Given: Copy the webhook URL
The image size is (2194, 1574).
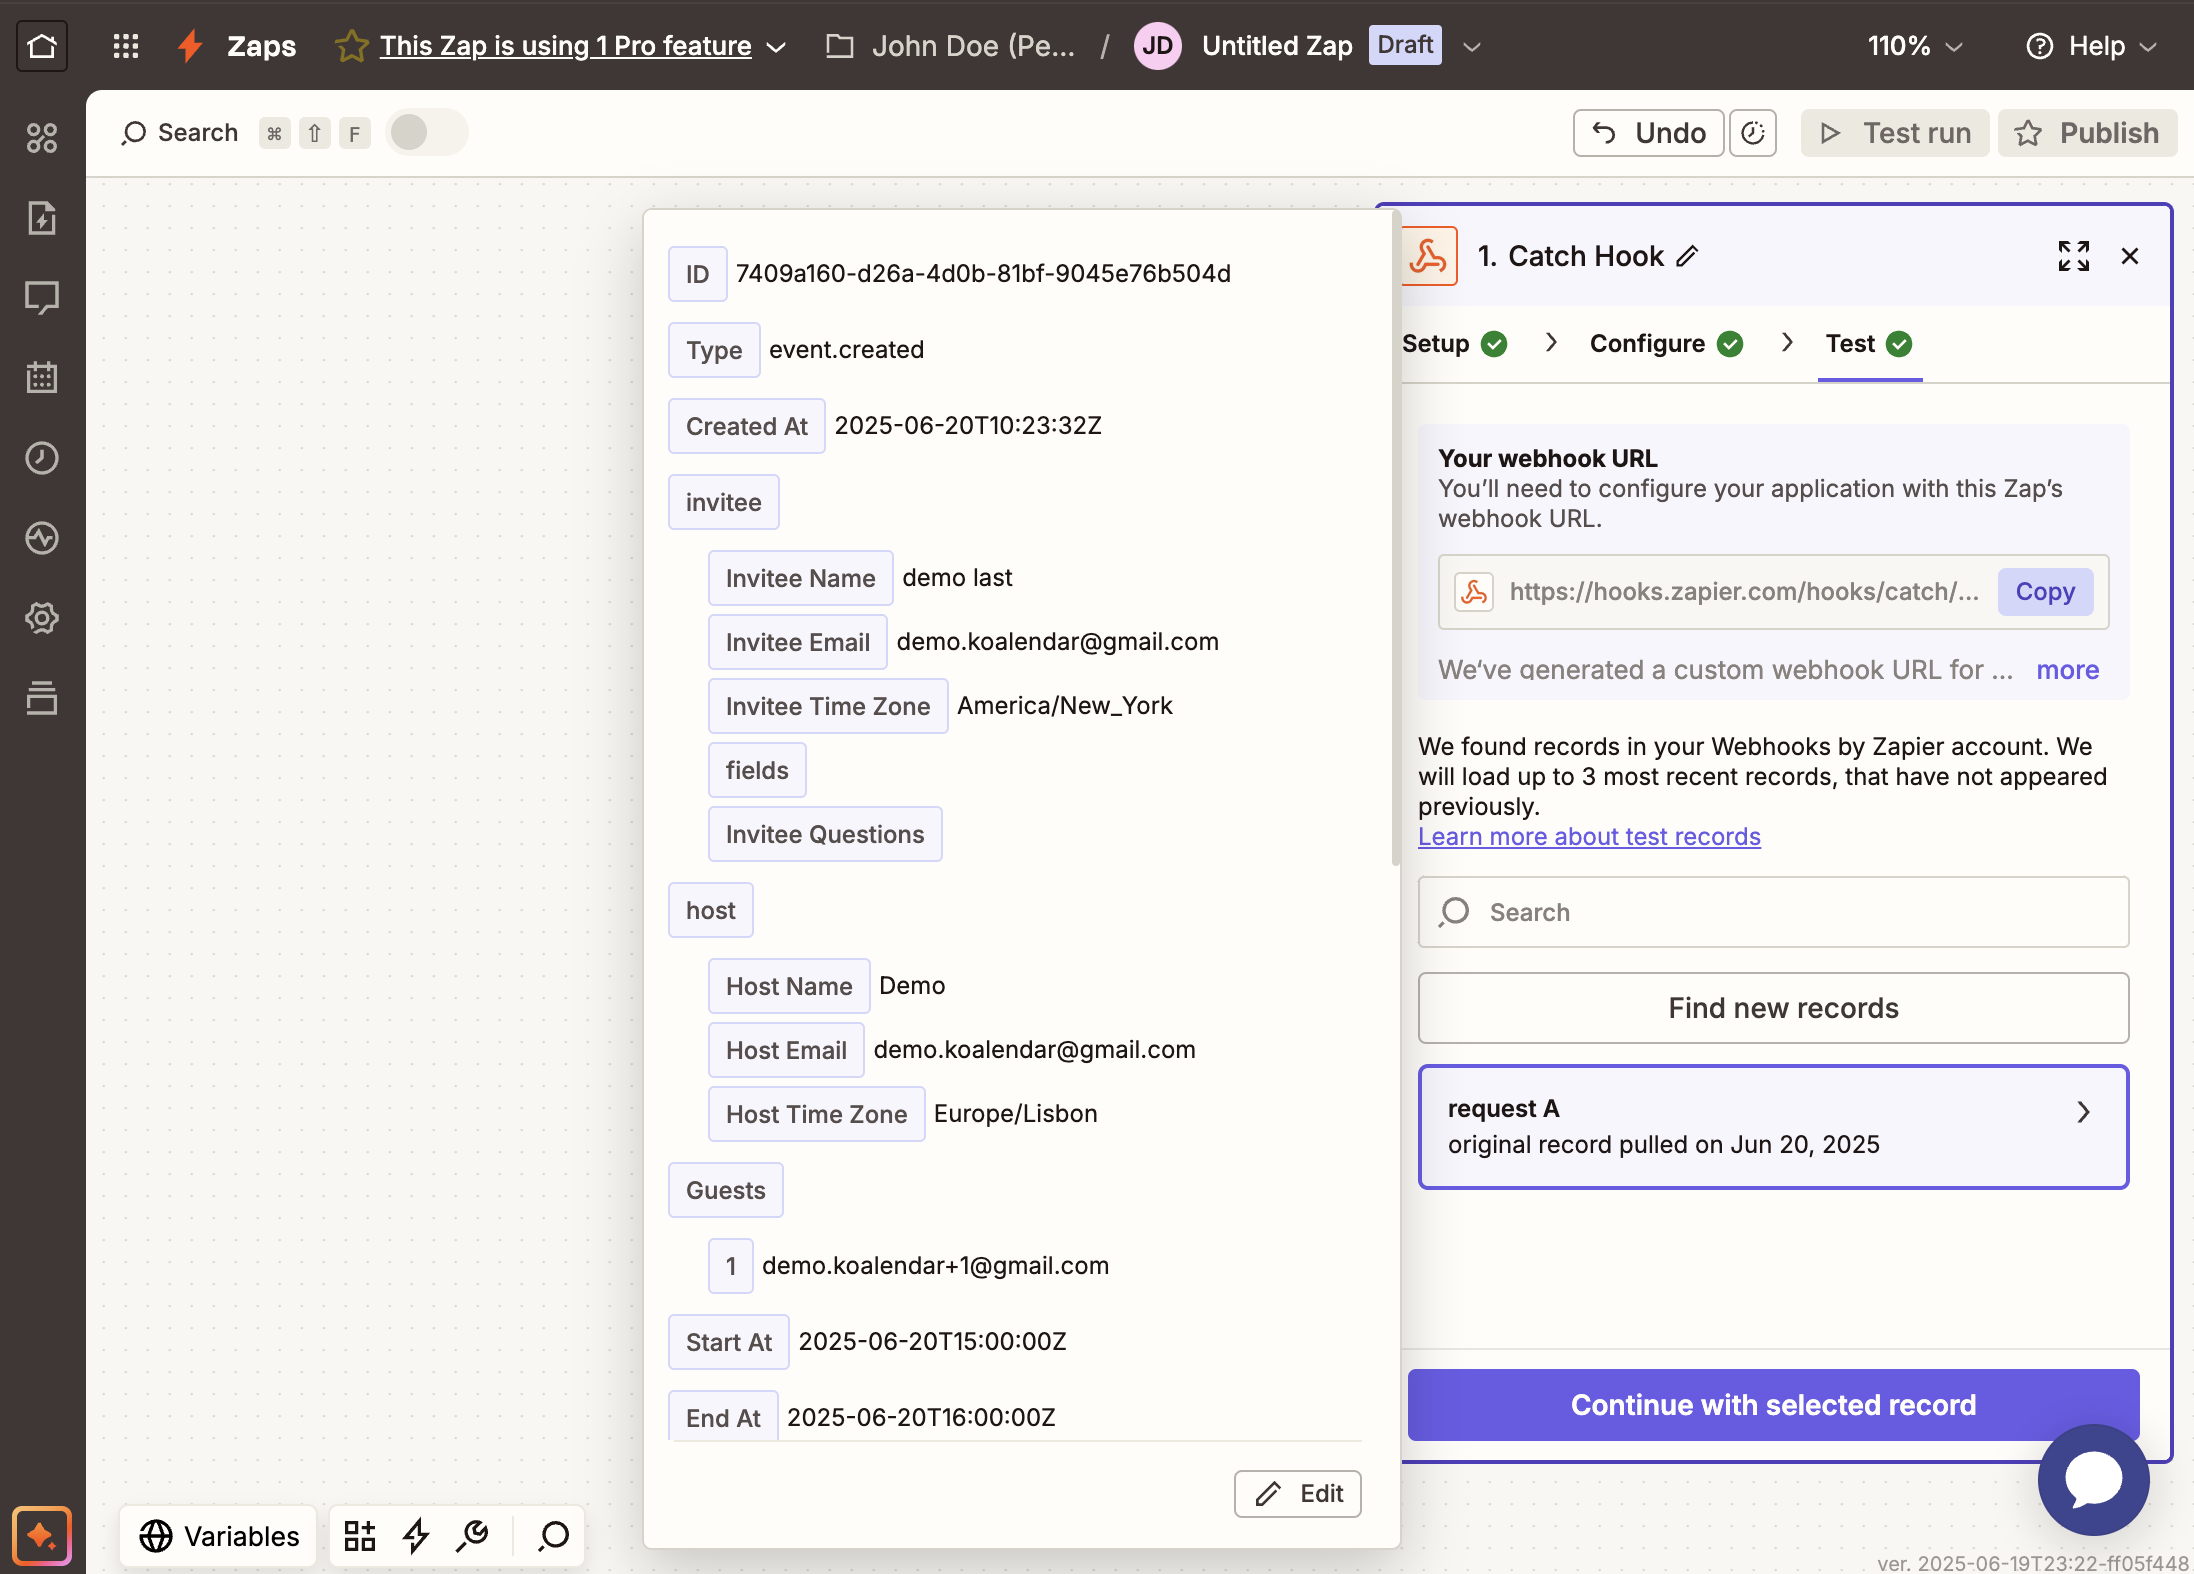Looking at the screenshot, I should [2045, 592].
